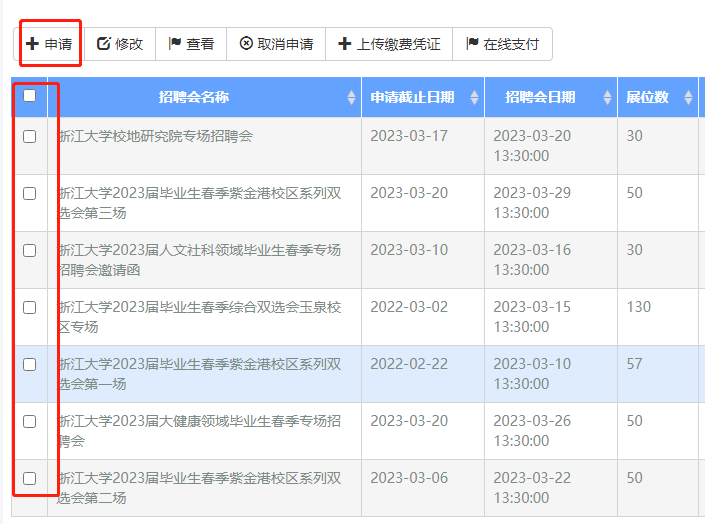Click the 申请 (apply) plus button
The width and height of the screenshot is (705, 524).
click(x=49, y=44)
